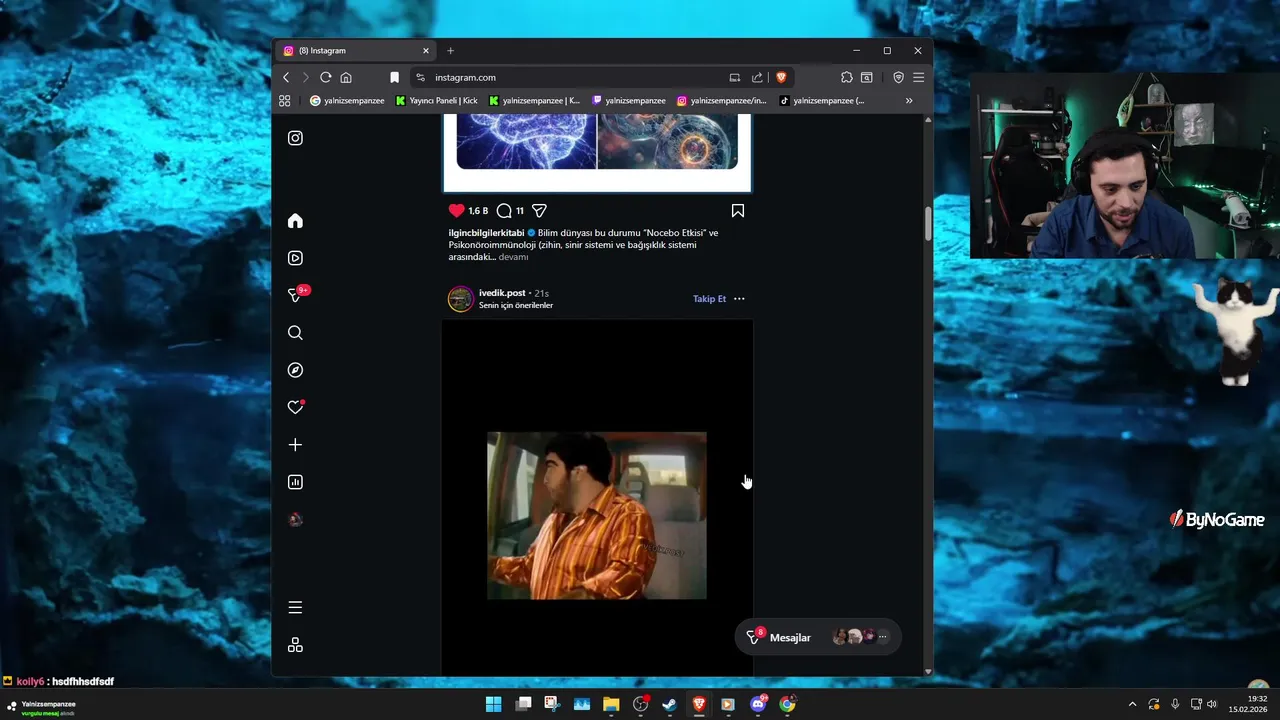Open Notifications heart in the sidebar

coord(295,407)
